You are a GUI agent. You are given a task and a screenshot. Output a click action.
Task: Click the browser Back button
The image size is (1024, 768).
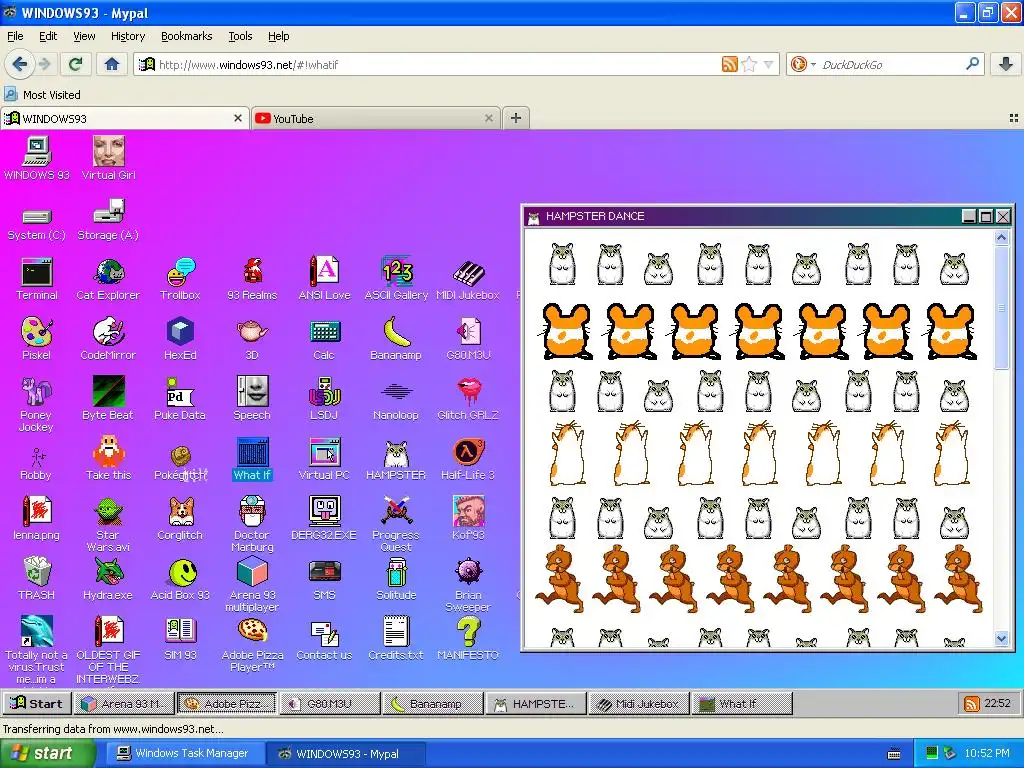coord(19,64)
